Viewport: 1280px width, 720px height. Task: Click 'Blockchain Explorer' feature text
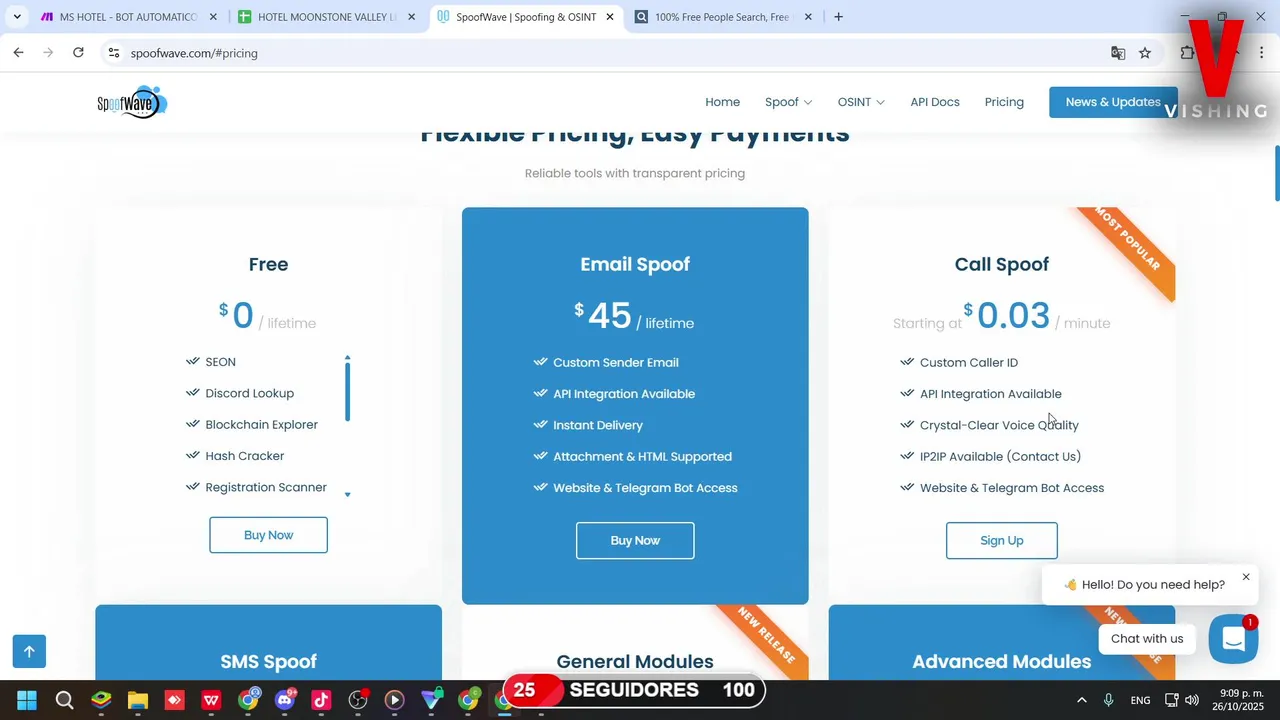(261, 424)
